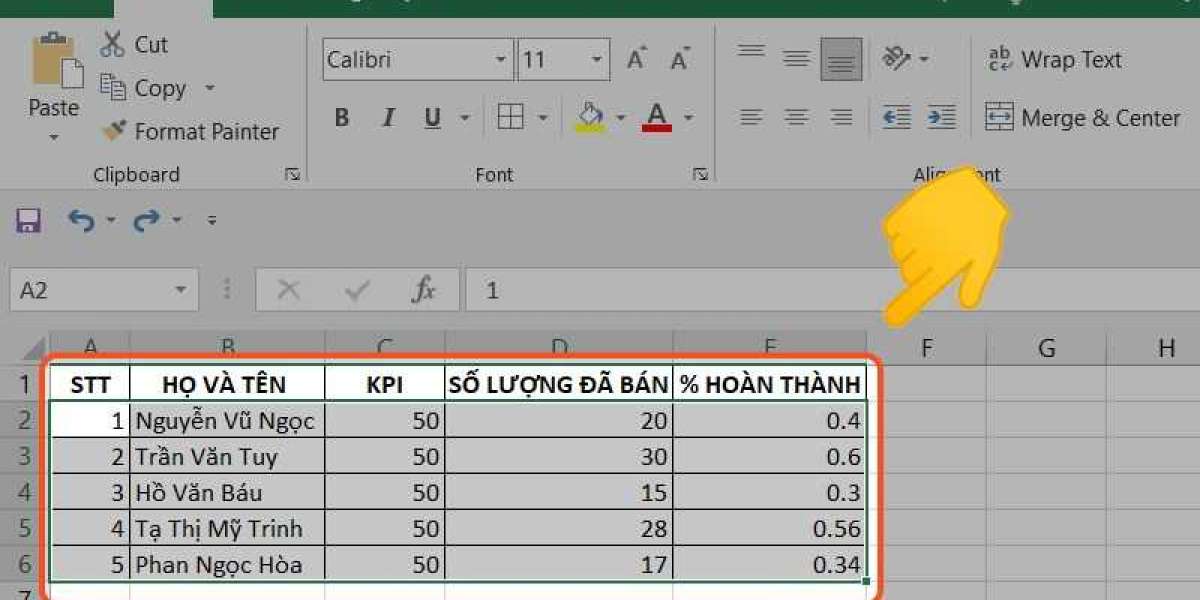Toggle Wrap Text for selected cells
1200x600 pixels.
(1054, 60)
